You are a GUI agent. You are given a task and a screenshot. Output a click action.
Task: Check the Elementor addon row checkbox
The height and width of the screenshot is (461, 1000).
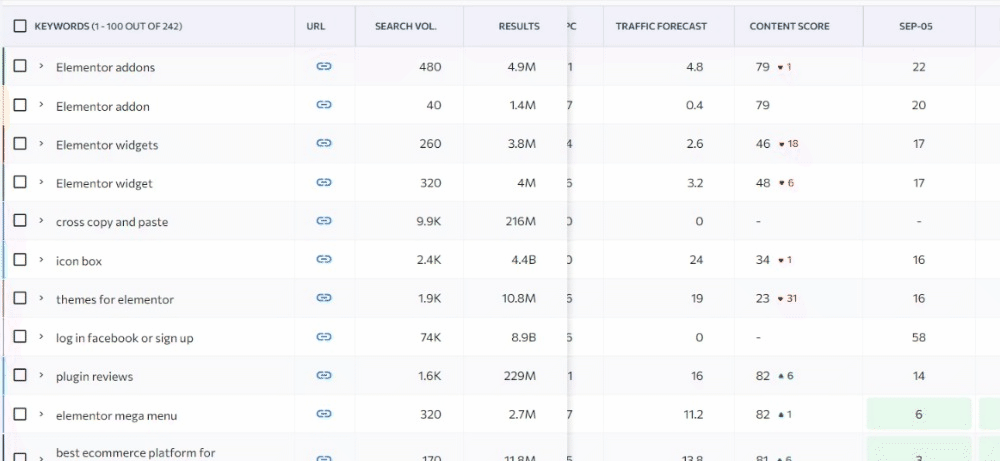pos(20,105)
